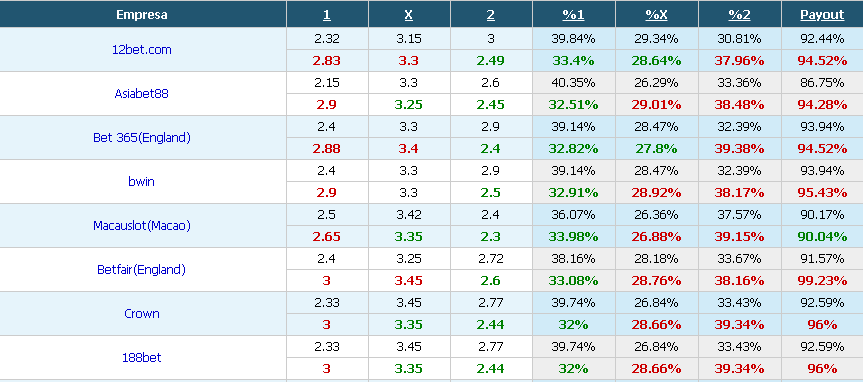Sort by the %2 column header

click(x=739, y=15)
